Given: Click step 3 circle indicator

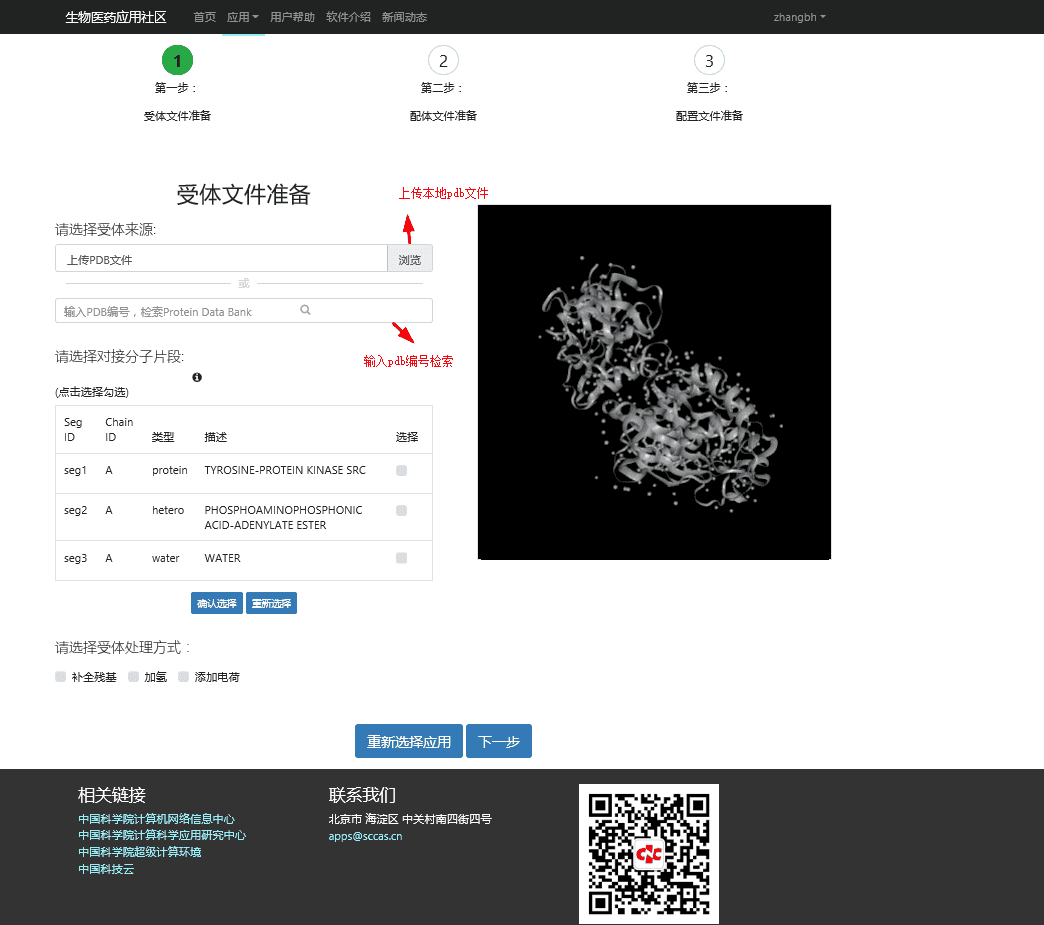Looking at the screenshot, I should pos(709,61).
